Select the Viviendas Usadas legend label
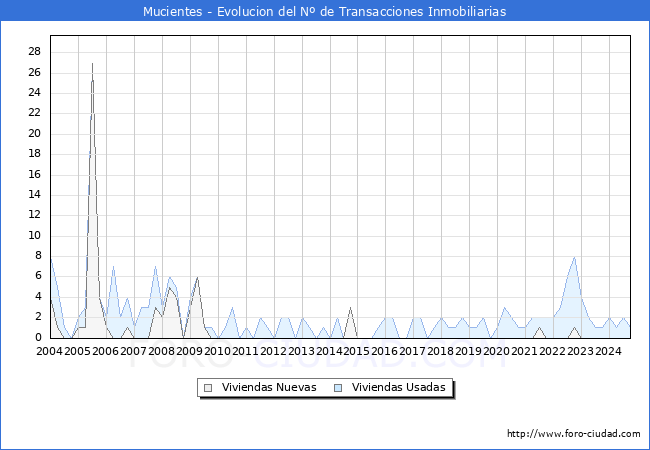 click(x=399, y=387)
